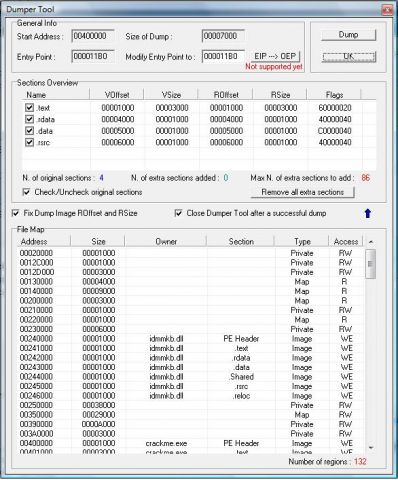
Task: Select the .data row flags C0000040
Action: pyautogui.click(x=335, y=131)
